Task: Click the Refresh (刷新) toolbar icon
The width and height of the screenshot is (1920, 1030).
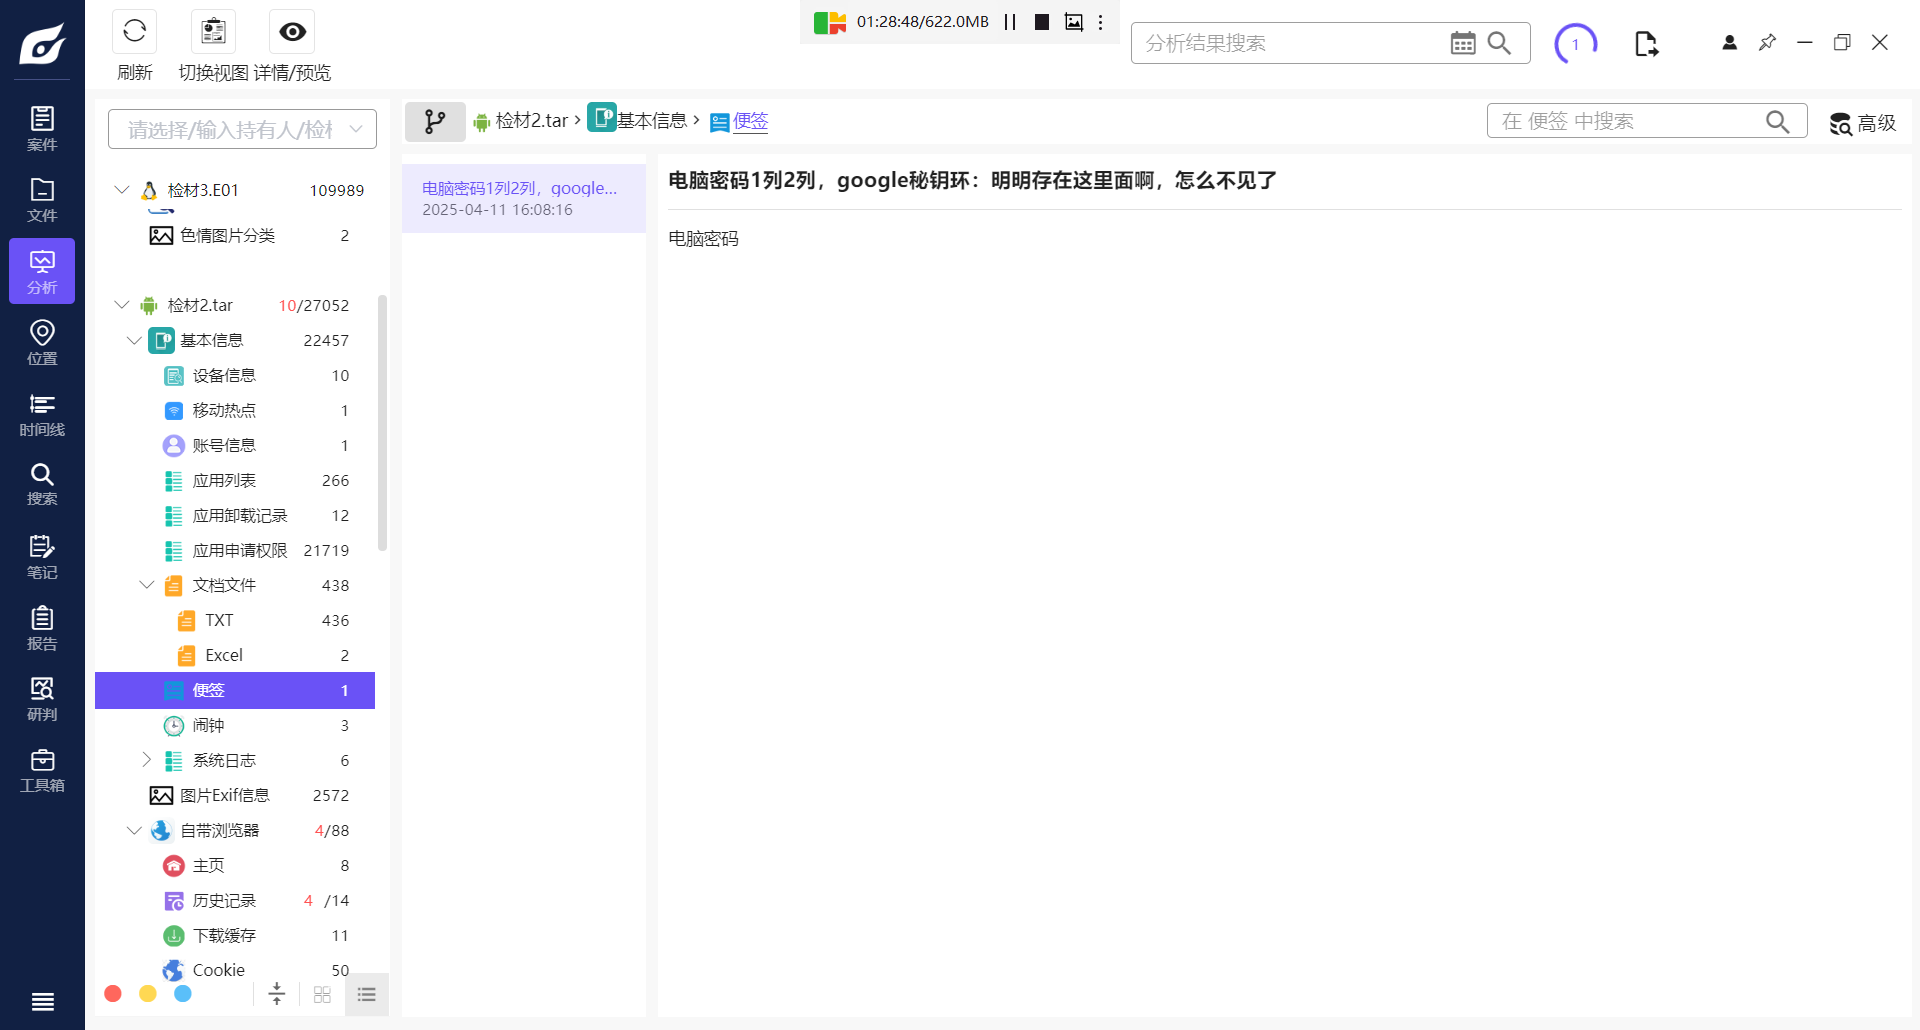Action: coord(134,32)
